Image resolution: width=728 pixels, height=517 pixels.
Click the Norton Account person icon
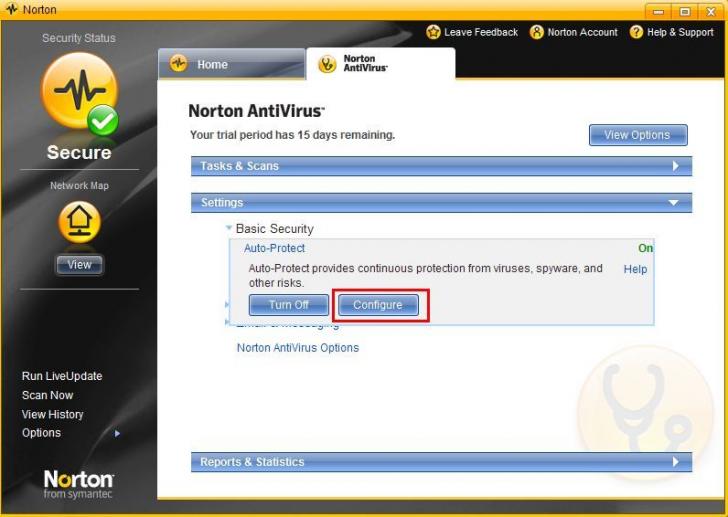[x=537, y=32]
